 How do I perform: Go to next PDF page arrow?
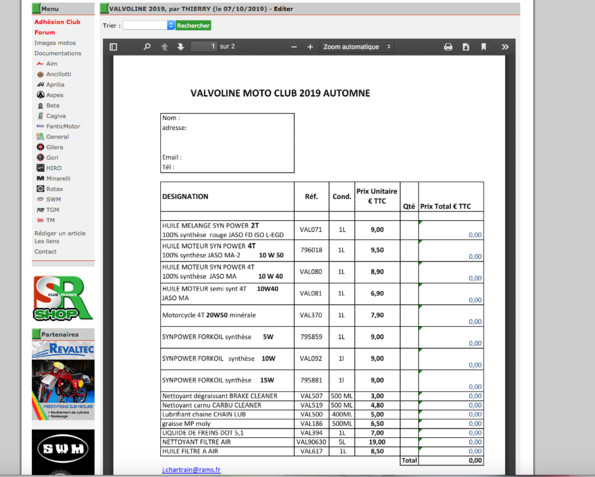(x=181, y=47)
